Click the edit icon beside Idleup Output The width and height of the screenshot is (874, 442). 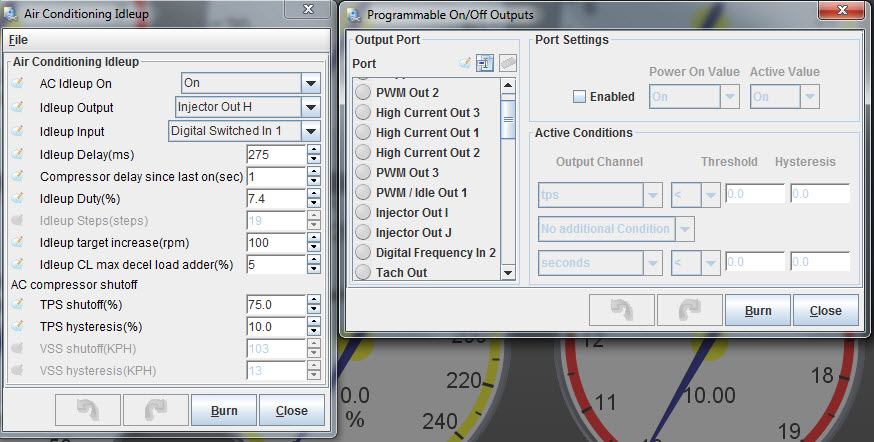click(x=17, y=107)
